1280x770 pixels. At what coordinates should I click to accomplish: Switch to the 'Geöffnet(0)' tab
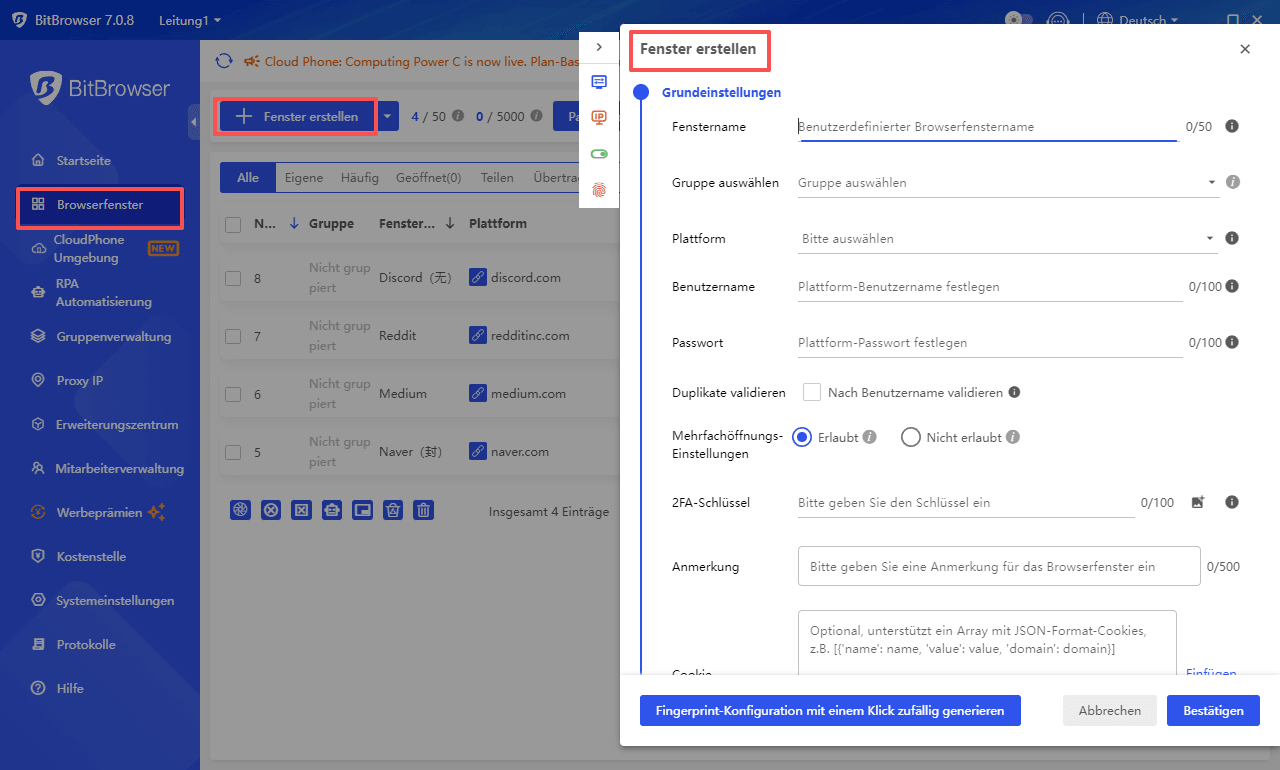coord(428,177)
